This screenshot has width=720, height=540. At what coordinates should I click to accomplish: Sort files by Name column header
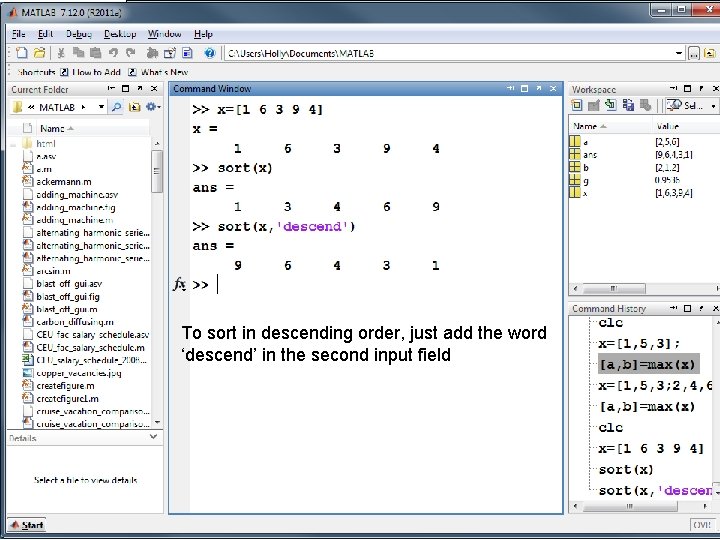click(x=93, y=128)
